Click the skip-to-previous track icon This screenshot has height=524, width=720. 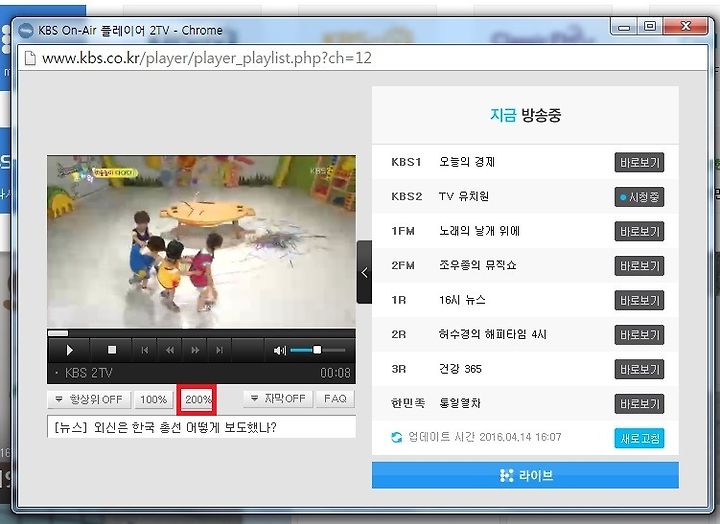(x=145, y=350)
